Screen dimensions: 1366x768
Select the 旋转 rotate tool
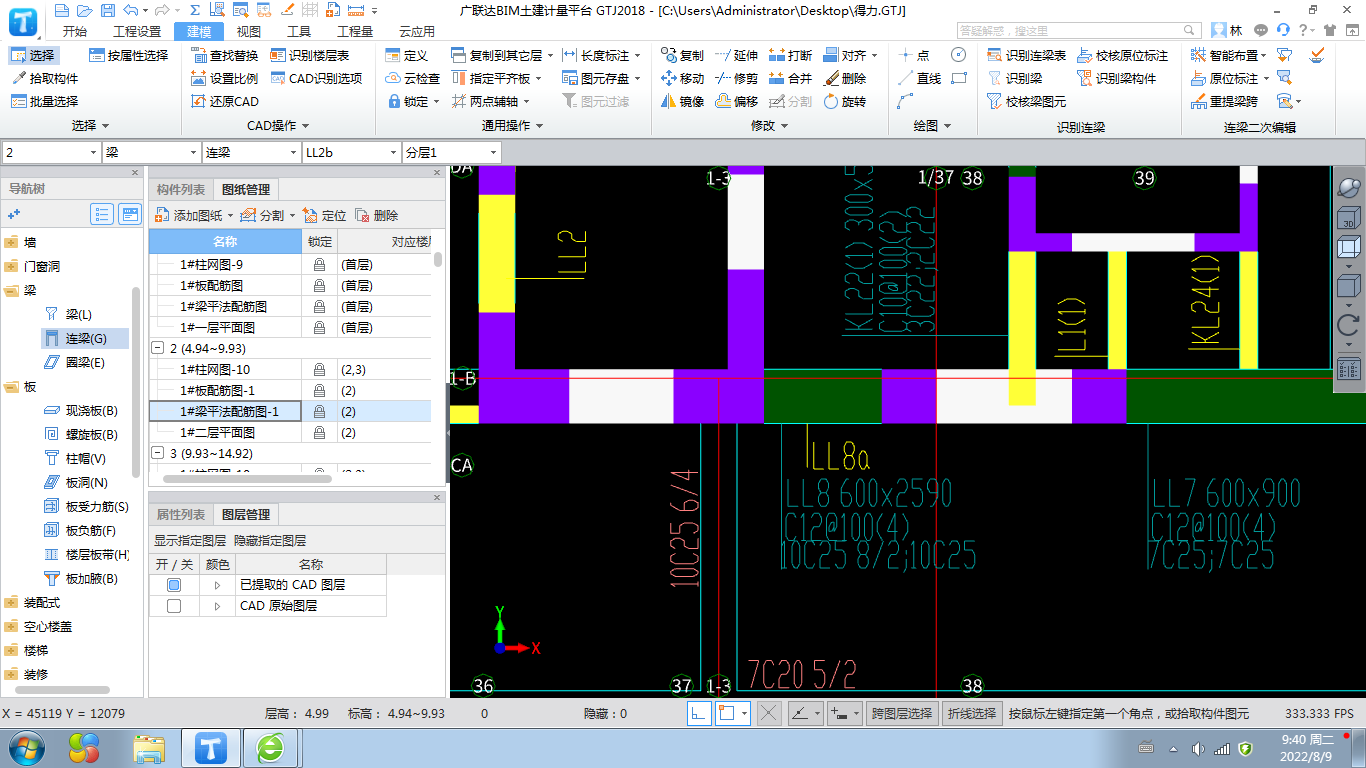[x=845, y=101]
